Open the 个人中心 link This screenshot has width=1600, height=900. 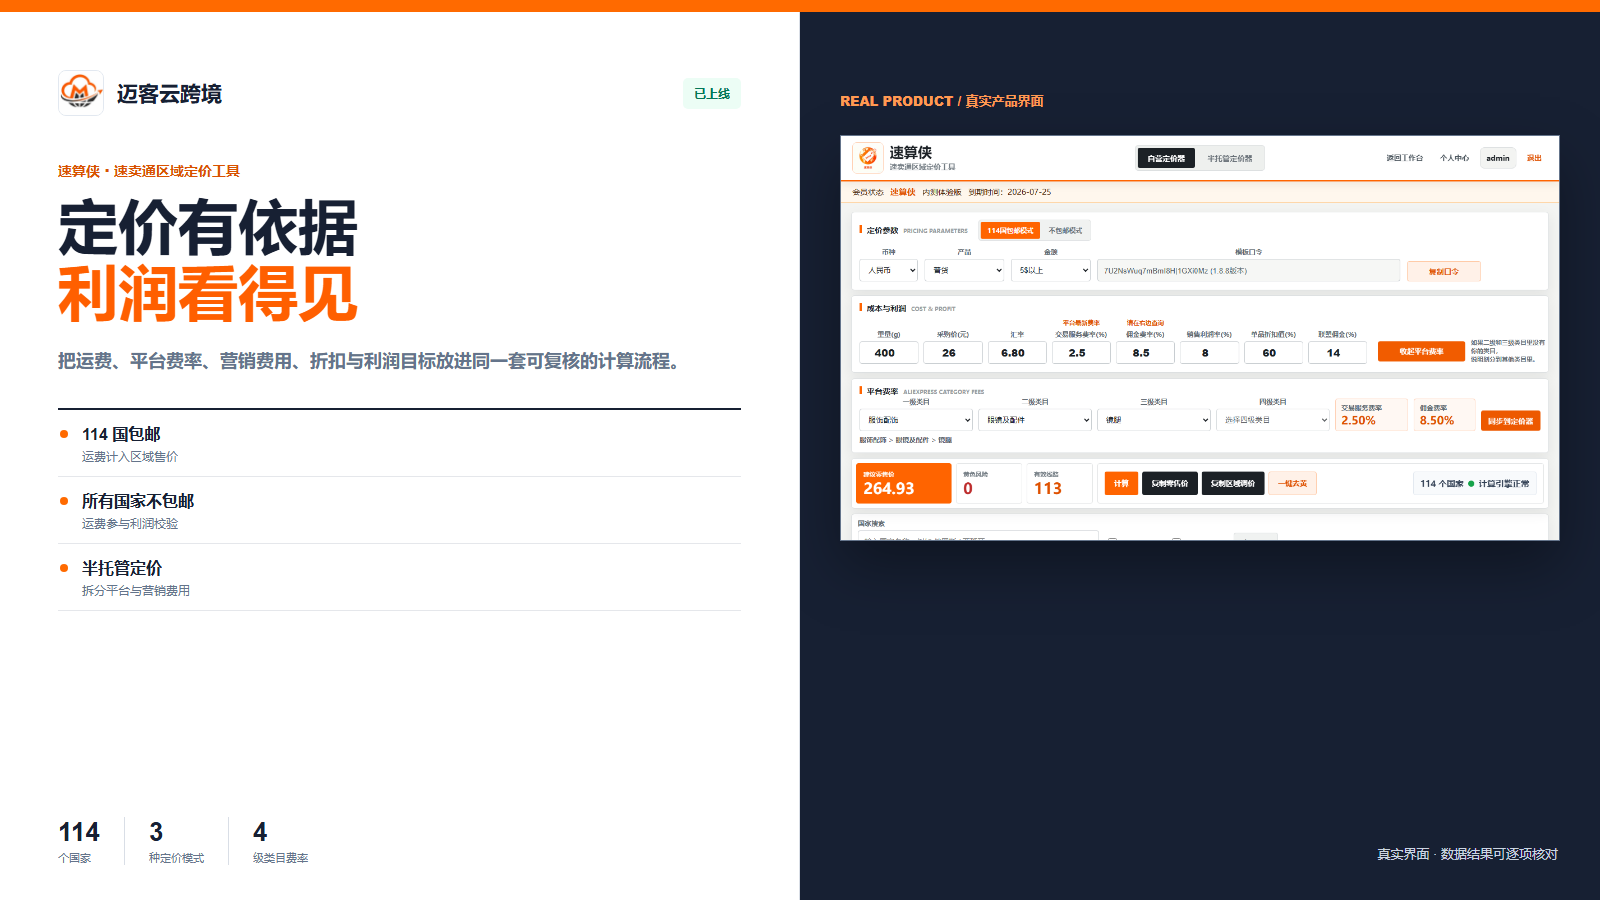point(1454,158)
